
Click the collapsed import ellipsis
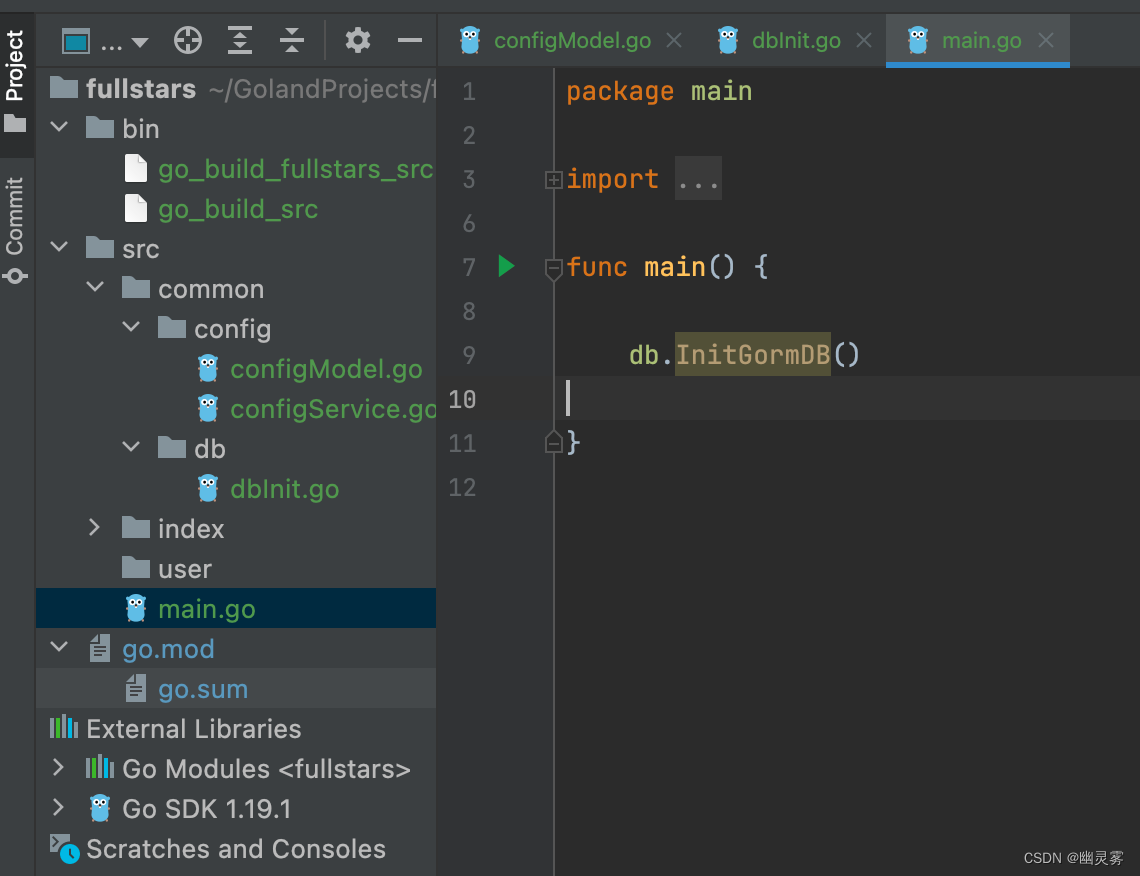(698, 179)
